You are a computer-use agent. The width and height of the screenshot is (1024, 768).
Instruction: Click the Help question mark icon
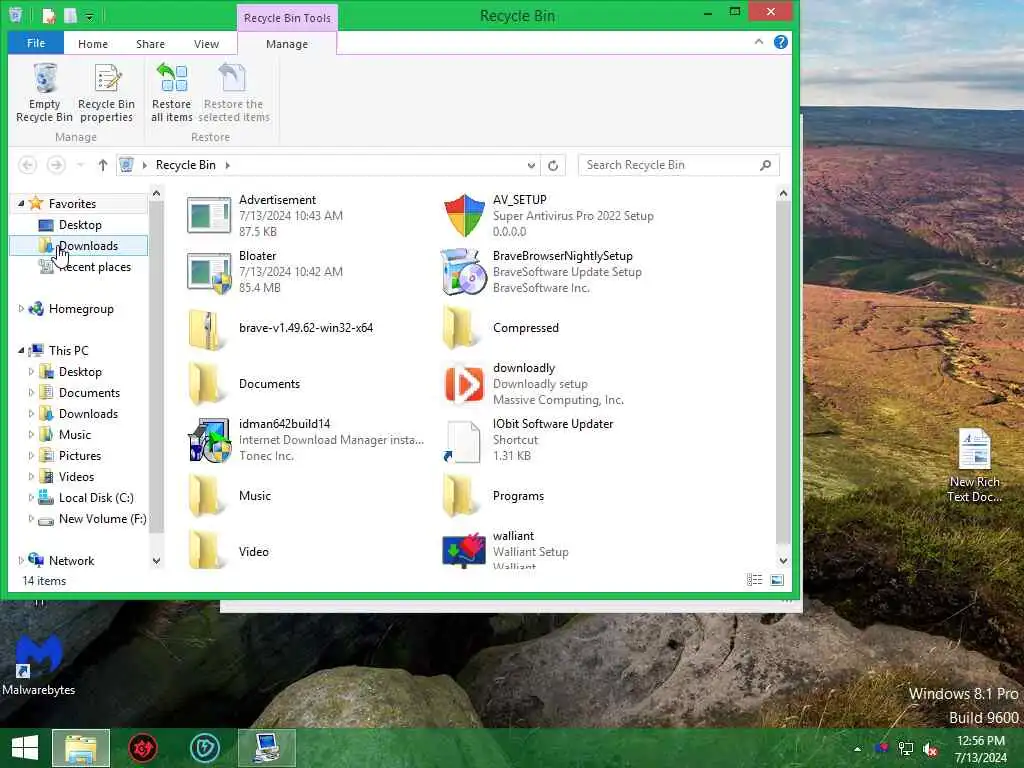pos(780,42)
